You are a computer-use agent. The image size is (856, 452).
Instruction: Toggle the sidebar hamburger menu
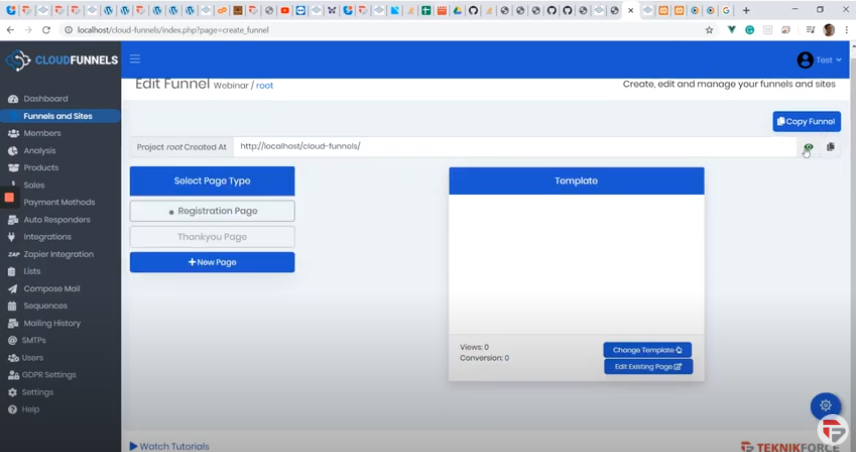tap(135, 59)
